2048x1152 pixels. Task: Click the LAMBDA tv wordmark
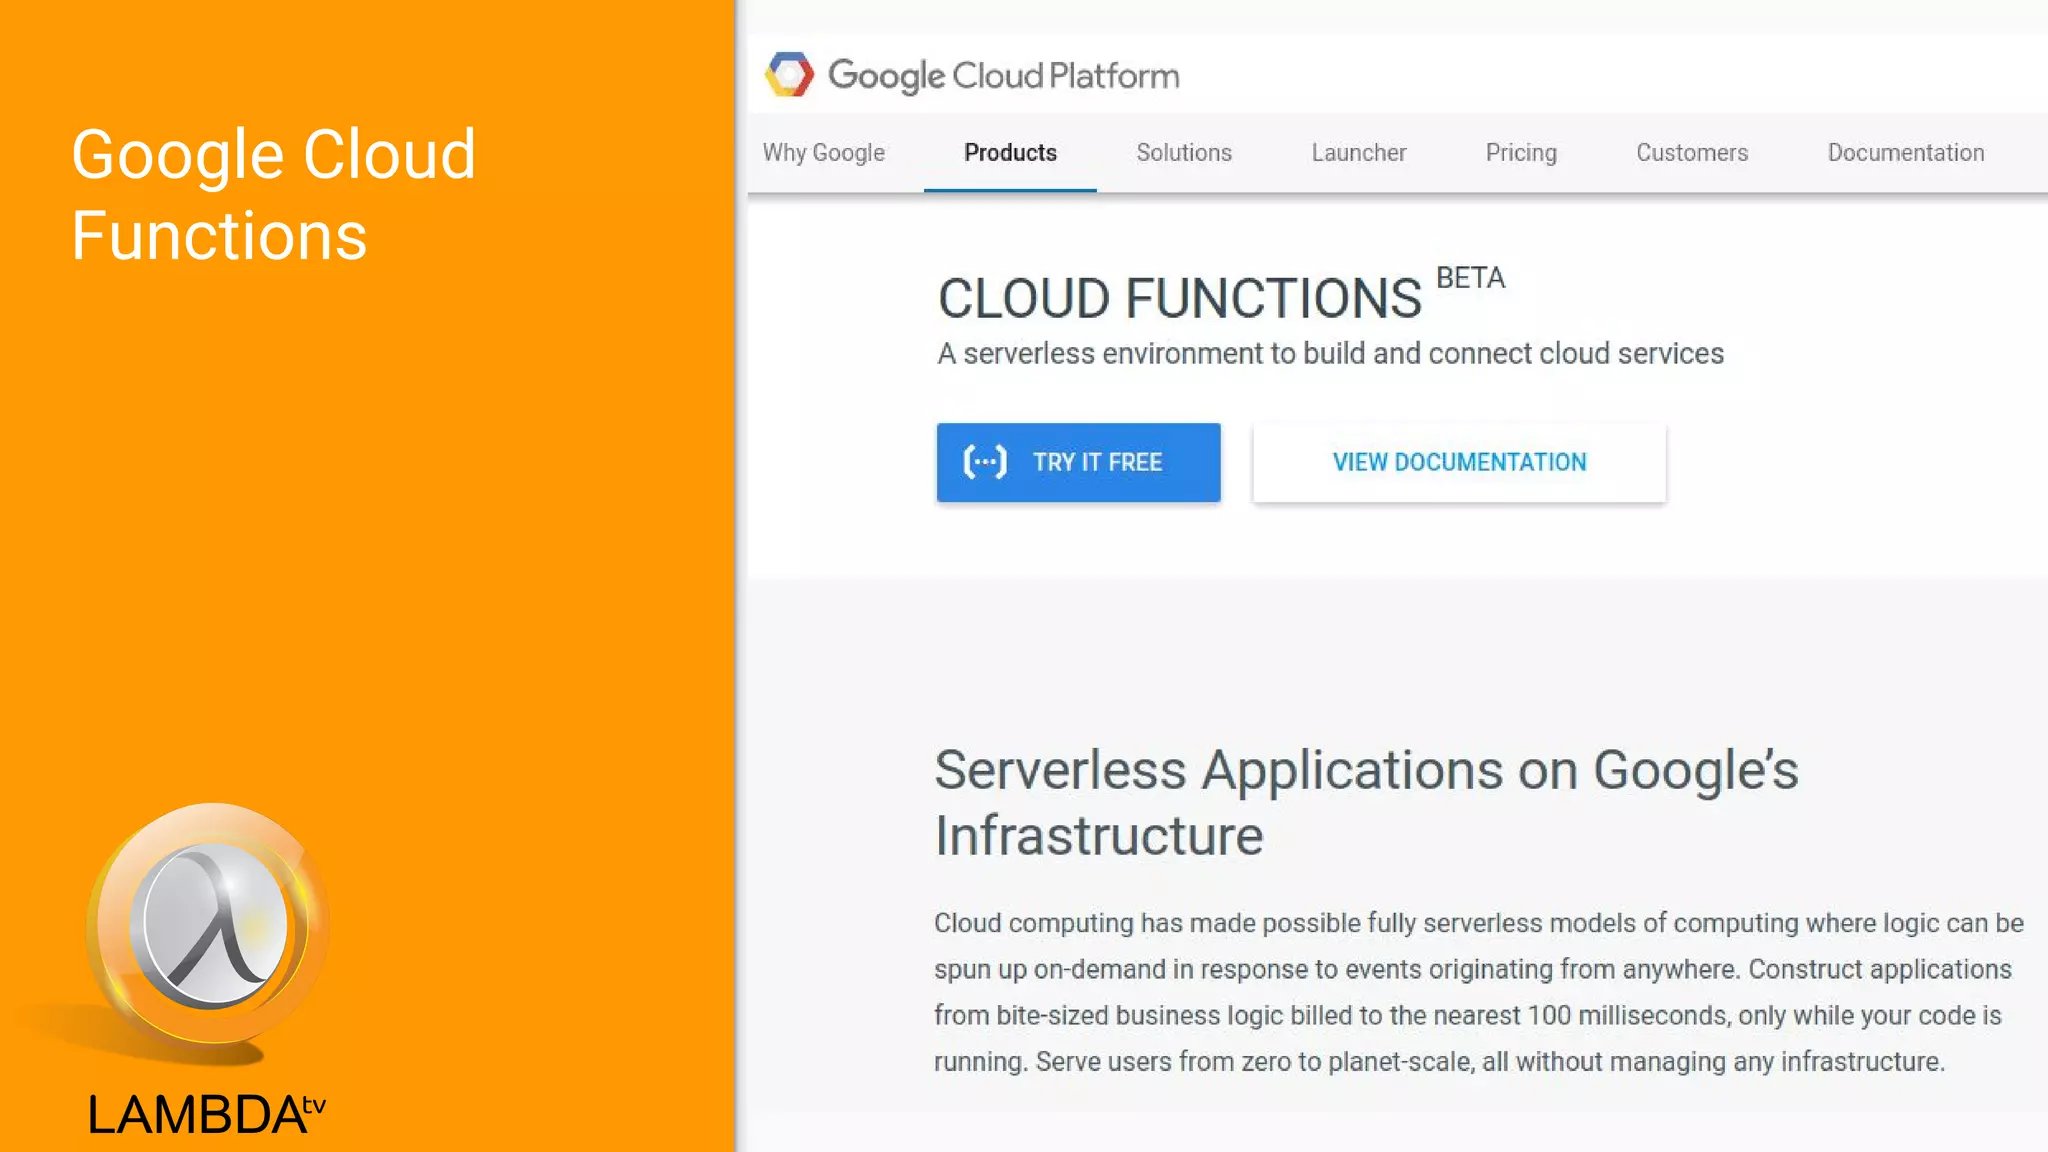tap(207, 1115)
